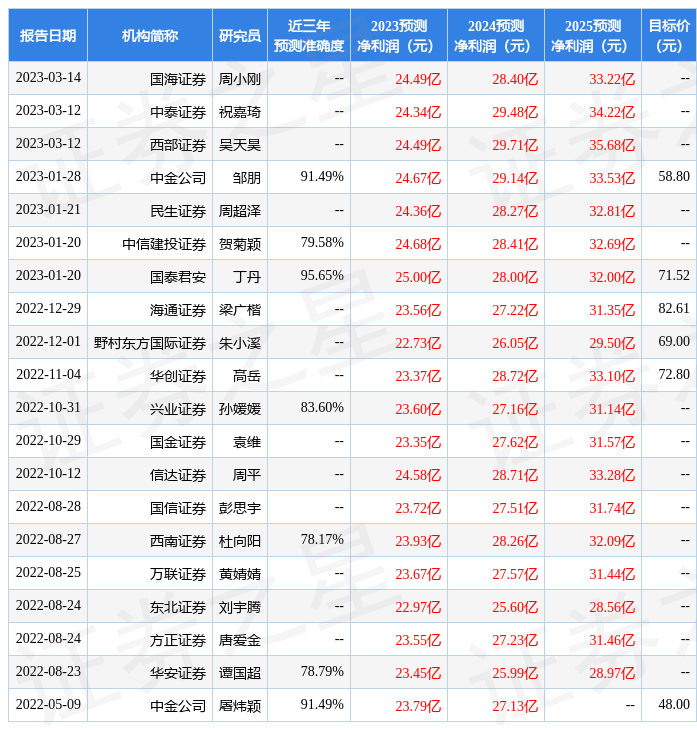Click the 29.48亿 forecast value

pyautogui.click(x=515, y=112)
